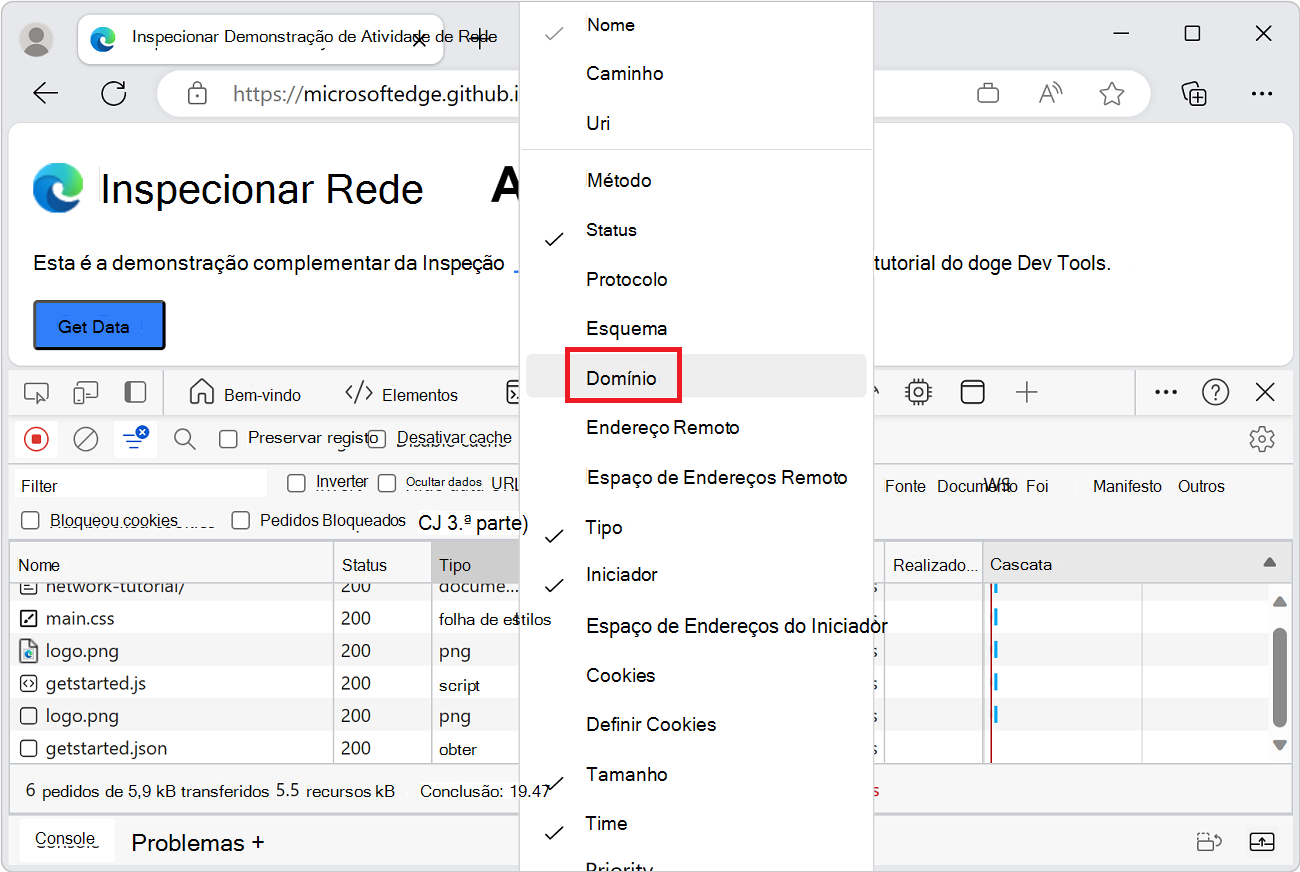Select the inspect element tool icon
Image resolution: width=1300 pixels, height=872 pixels.
tap(36, 393)
